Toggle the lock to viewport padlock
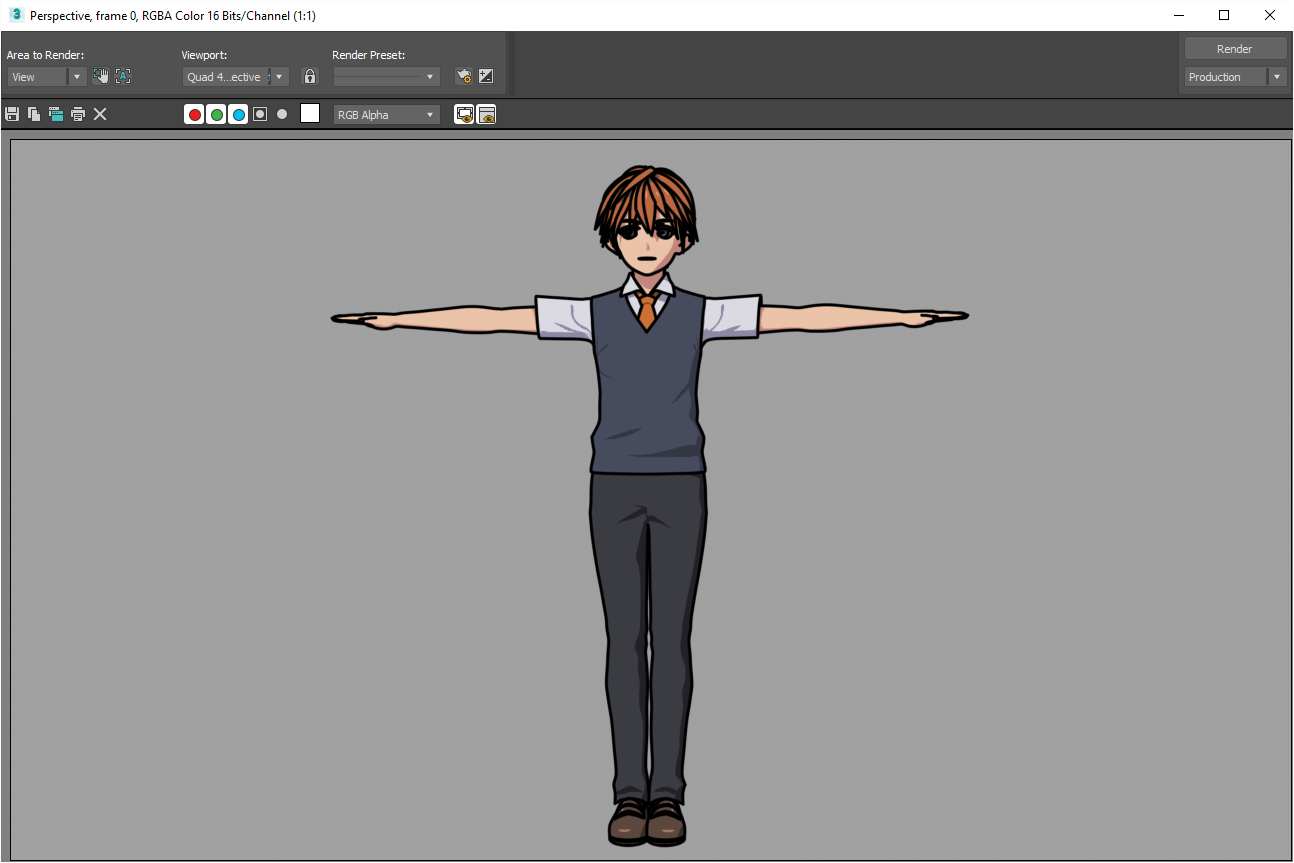 [310, 76]
